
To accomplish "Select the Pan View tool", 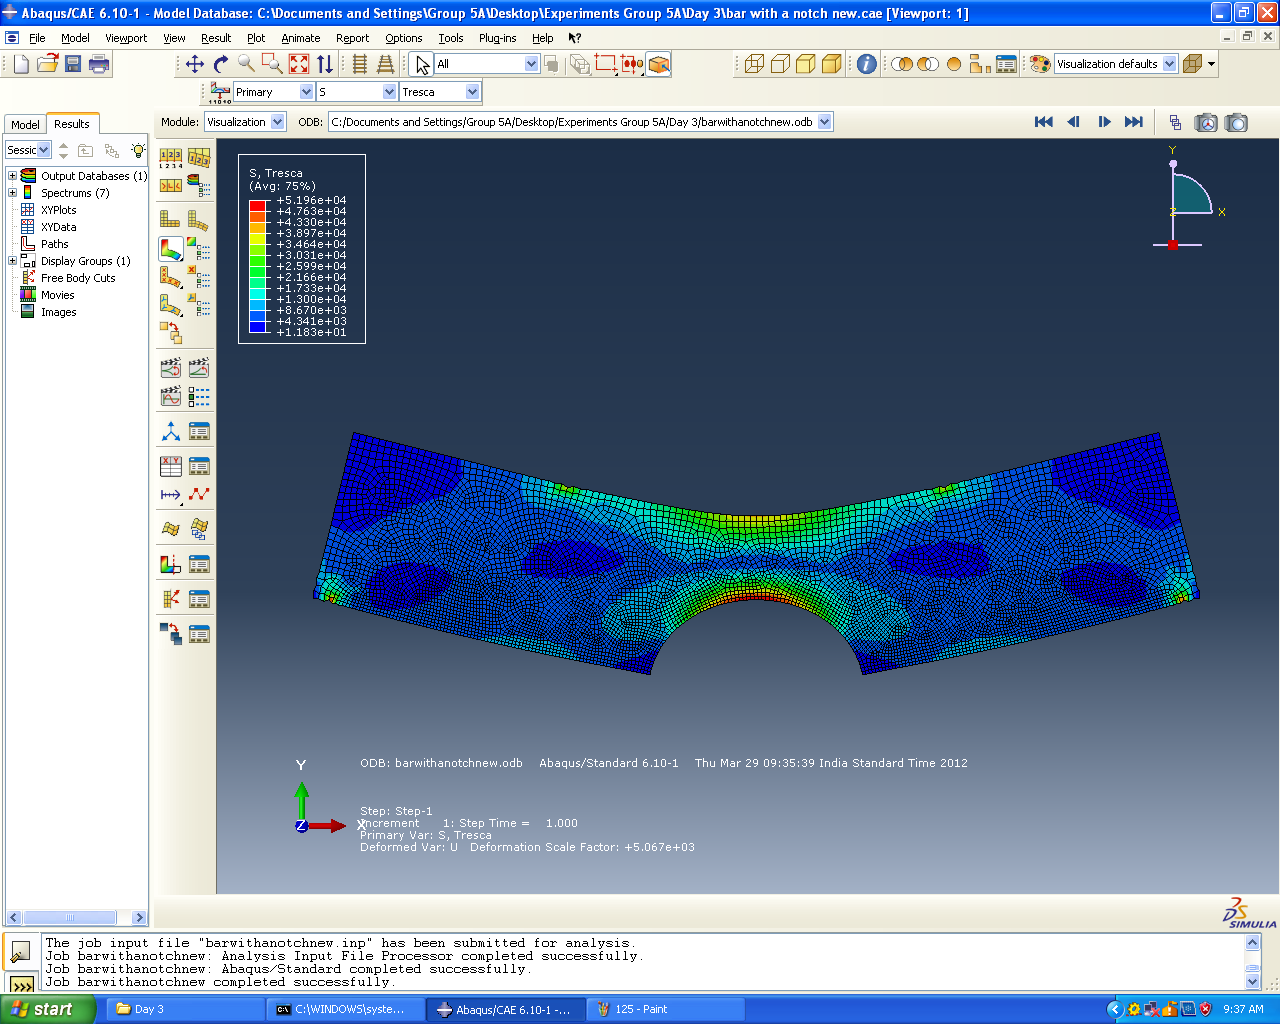I will point(195,64).
